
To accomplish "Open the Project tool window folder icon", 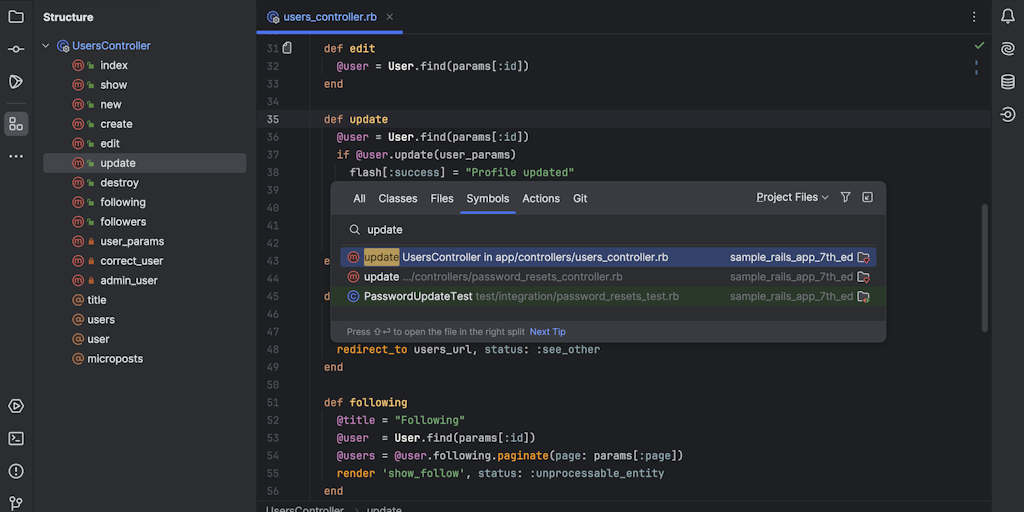I will pos(16,17).
